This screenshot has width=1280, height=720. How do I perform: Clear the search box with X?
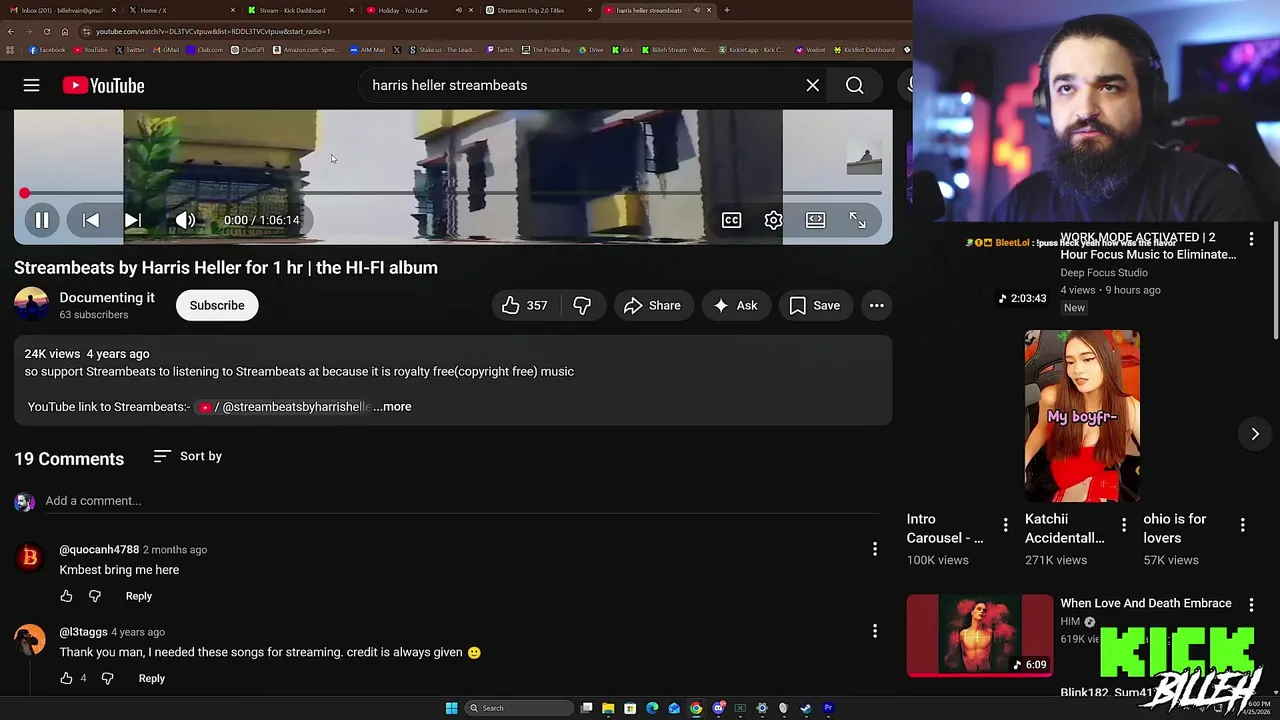click(812, 86)
